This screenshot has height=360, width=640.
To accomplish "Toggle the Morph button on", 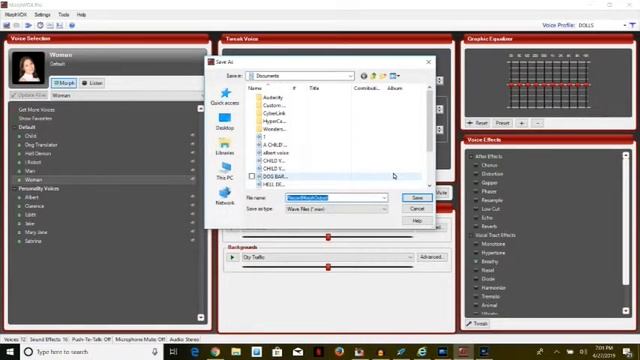I will pyautogui.click(x=64, y=83).
